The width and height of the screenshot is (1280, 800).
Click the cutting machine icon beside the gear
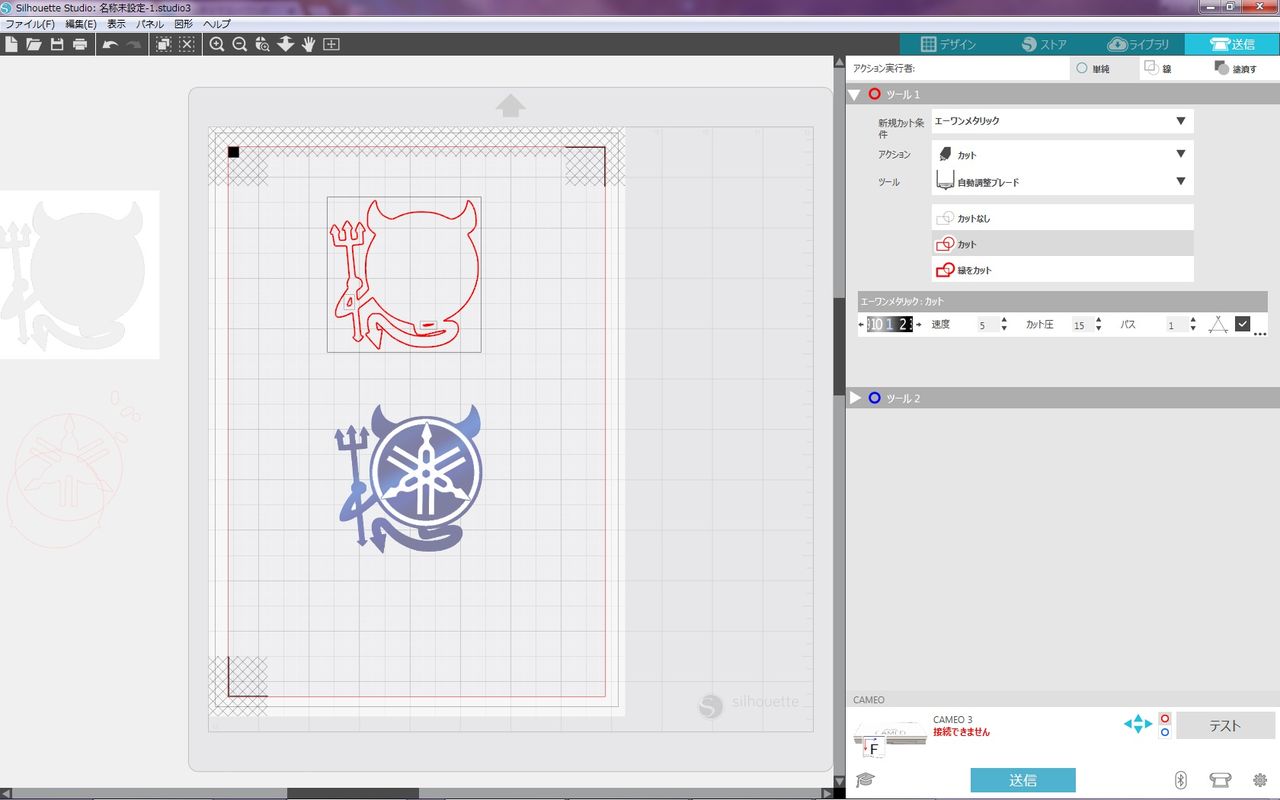1220,780
